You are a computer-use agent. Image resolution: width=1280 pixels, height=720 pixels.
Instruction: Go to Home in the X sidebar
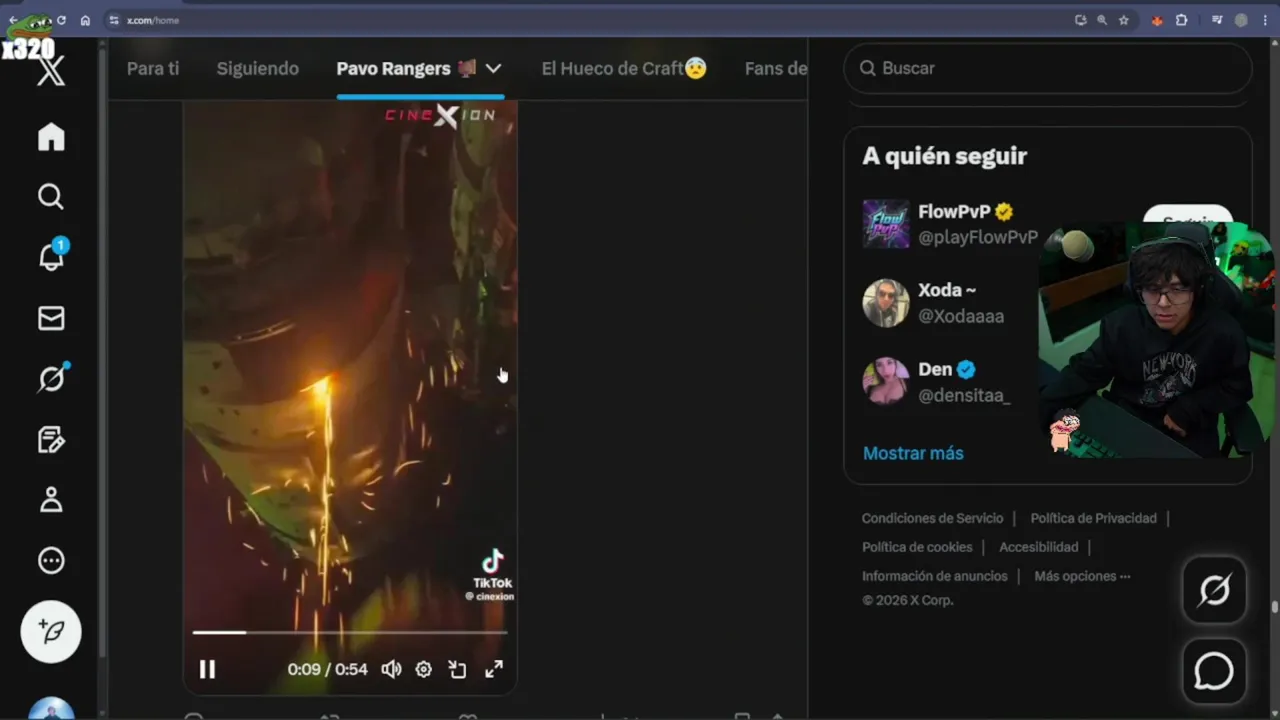click(51, 137)
